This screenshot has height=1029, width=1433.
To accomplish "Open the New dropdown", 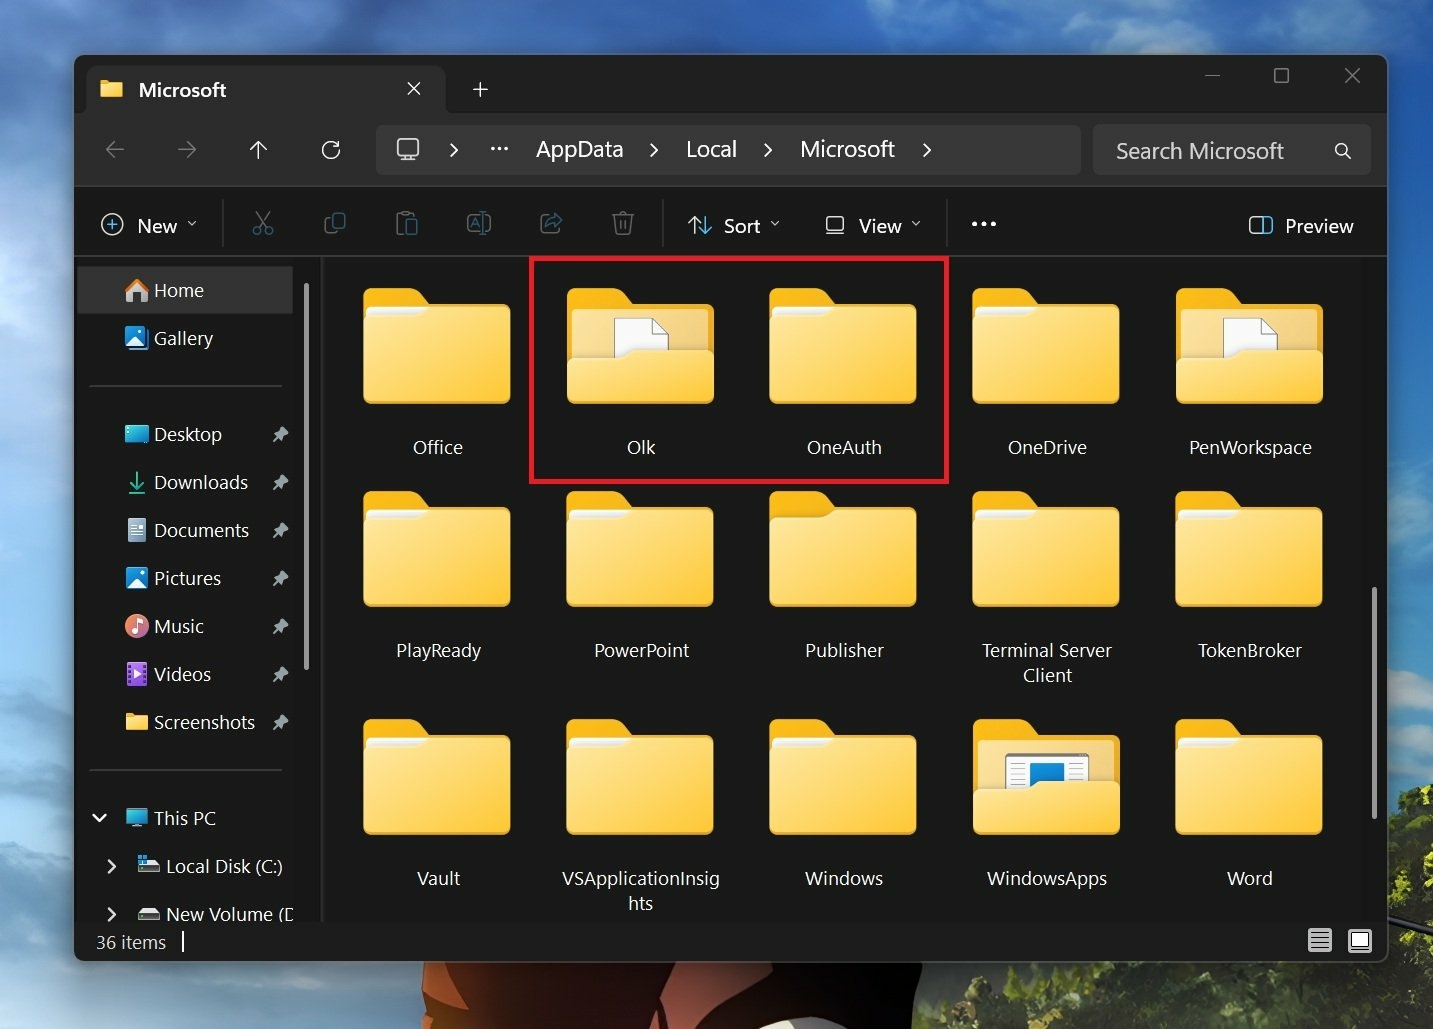I will (148, 224).
